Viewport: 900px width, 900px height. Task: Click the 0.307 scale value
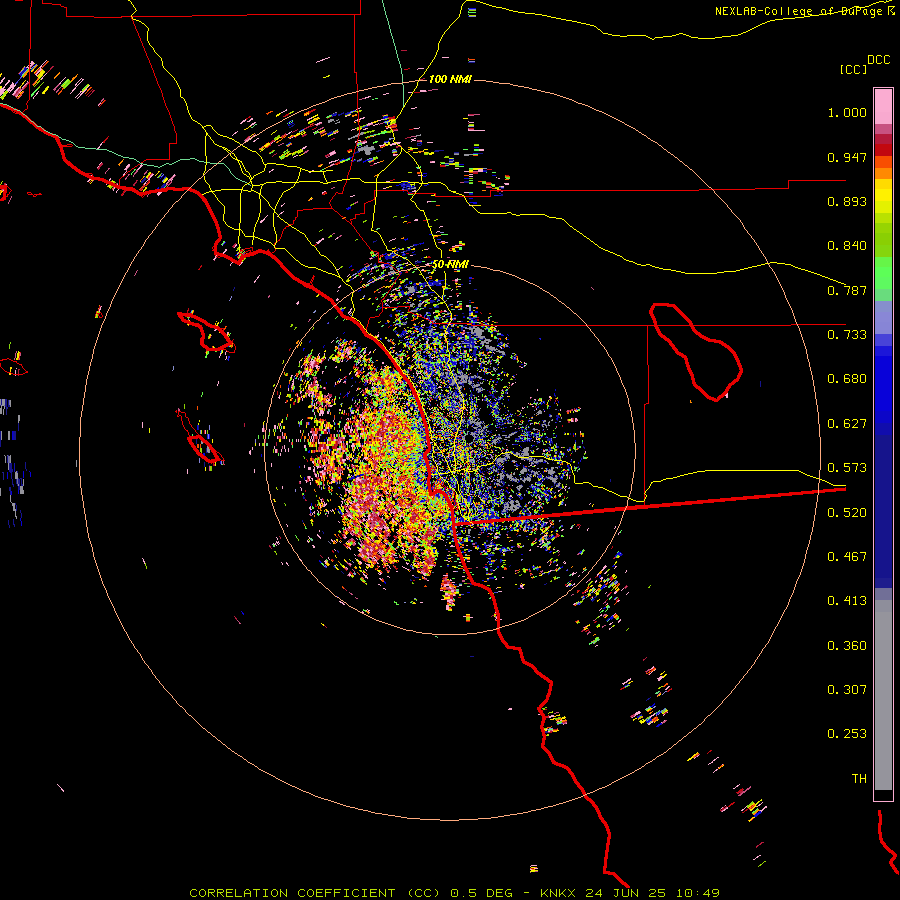(x=847, y=690)
